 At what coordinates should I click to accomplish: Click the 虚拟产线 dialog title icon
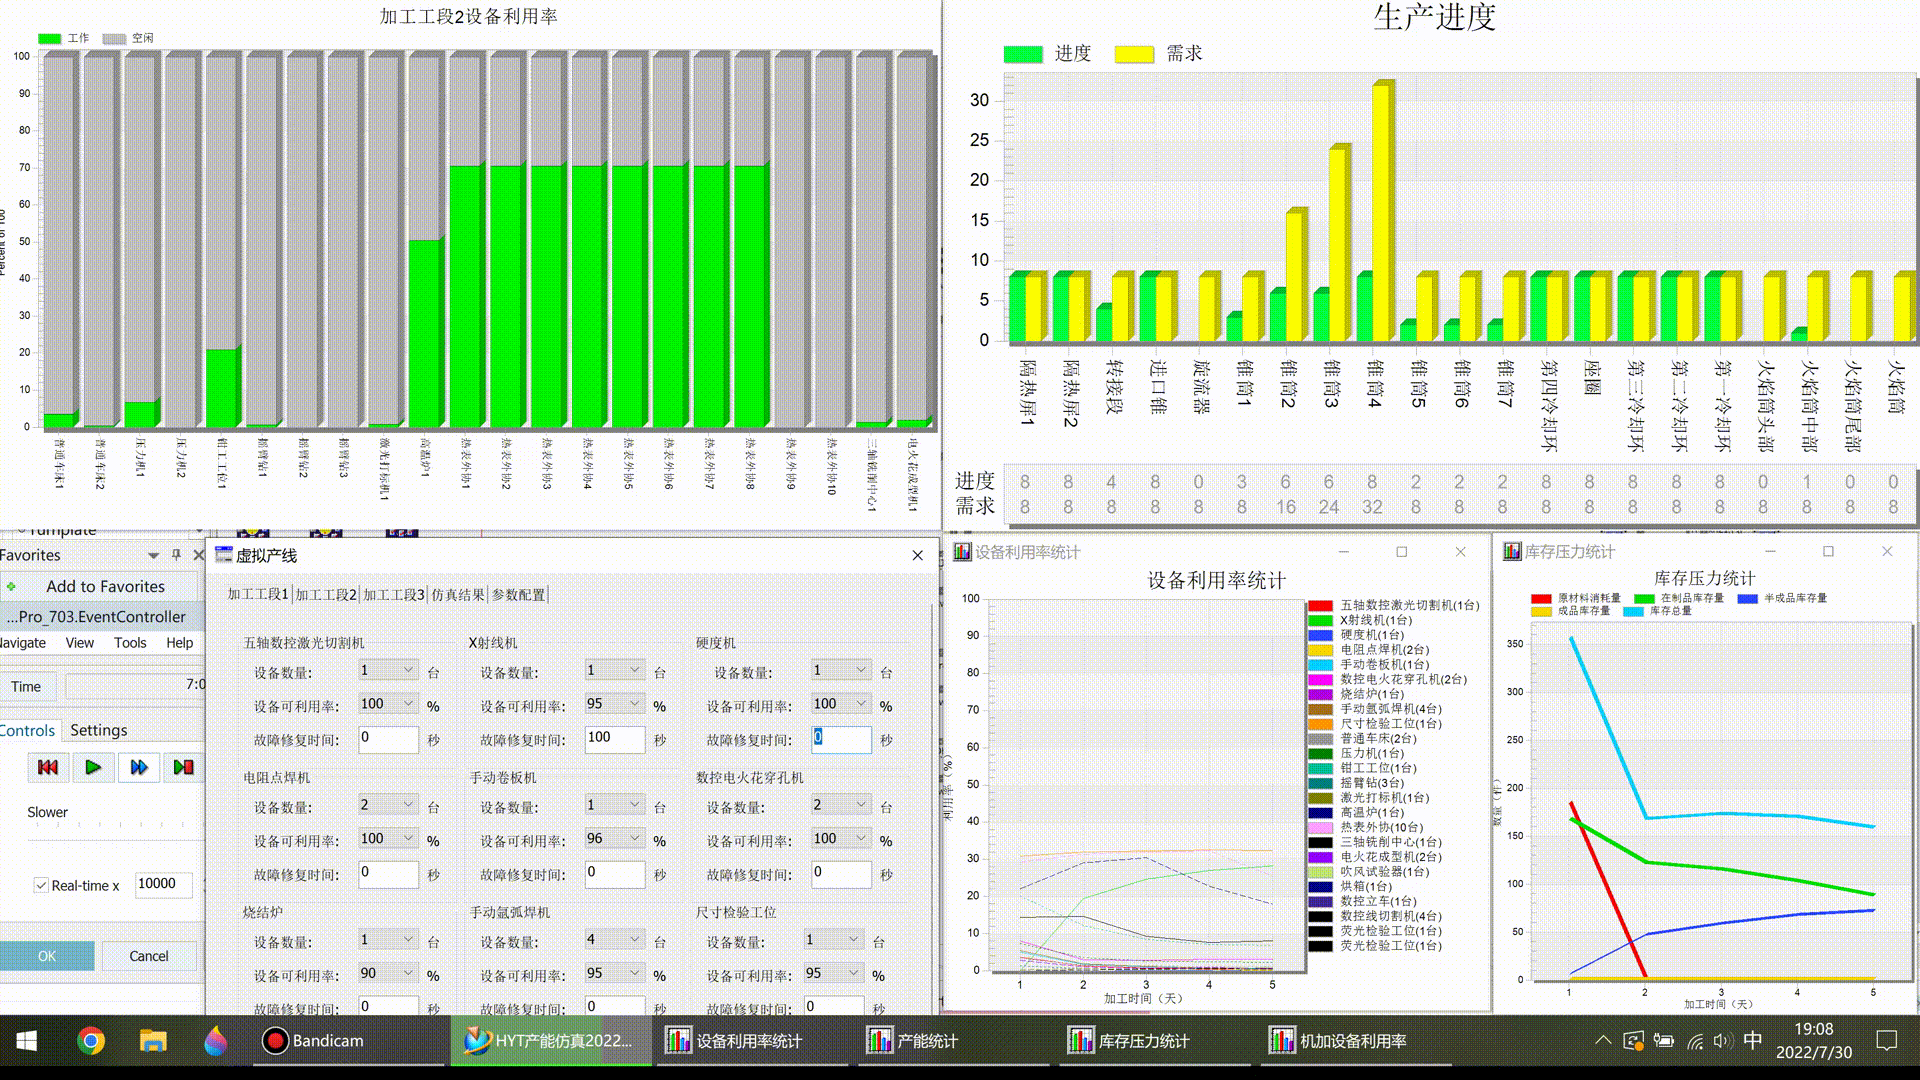tap(223, 555)
